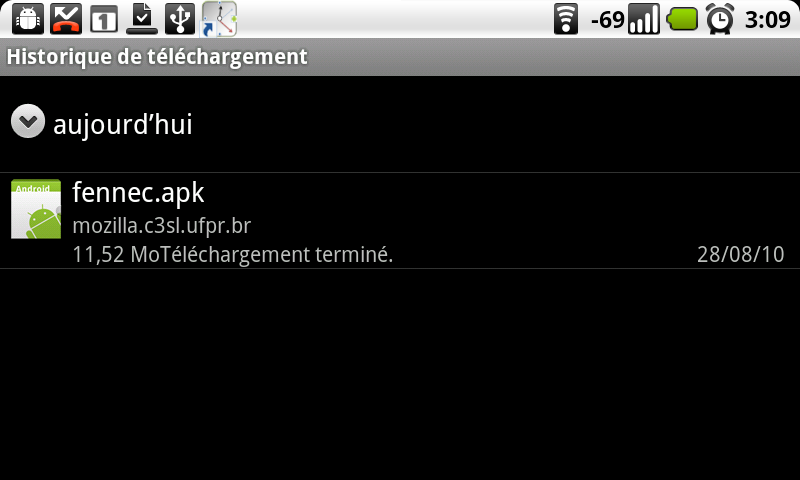This screenshot has height=480, width=800.
Task: Tap the Historique de téléchargement title bar
Action: click(400, 57)
